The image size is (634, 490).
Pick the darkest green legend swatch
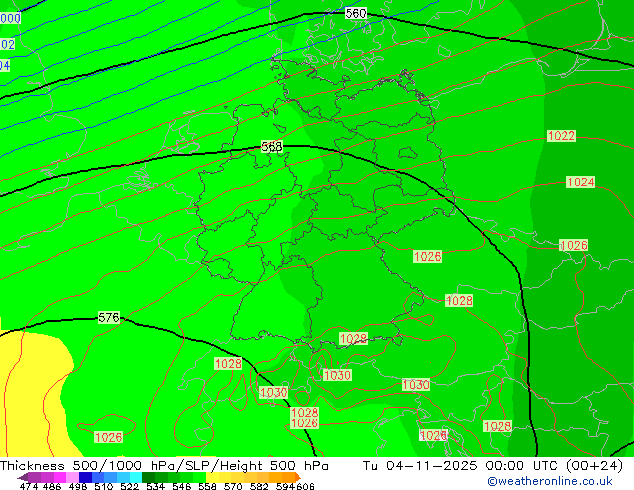(148, 477)
